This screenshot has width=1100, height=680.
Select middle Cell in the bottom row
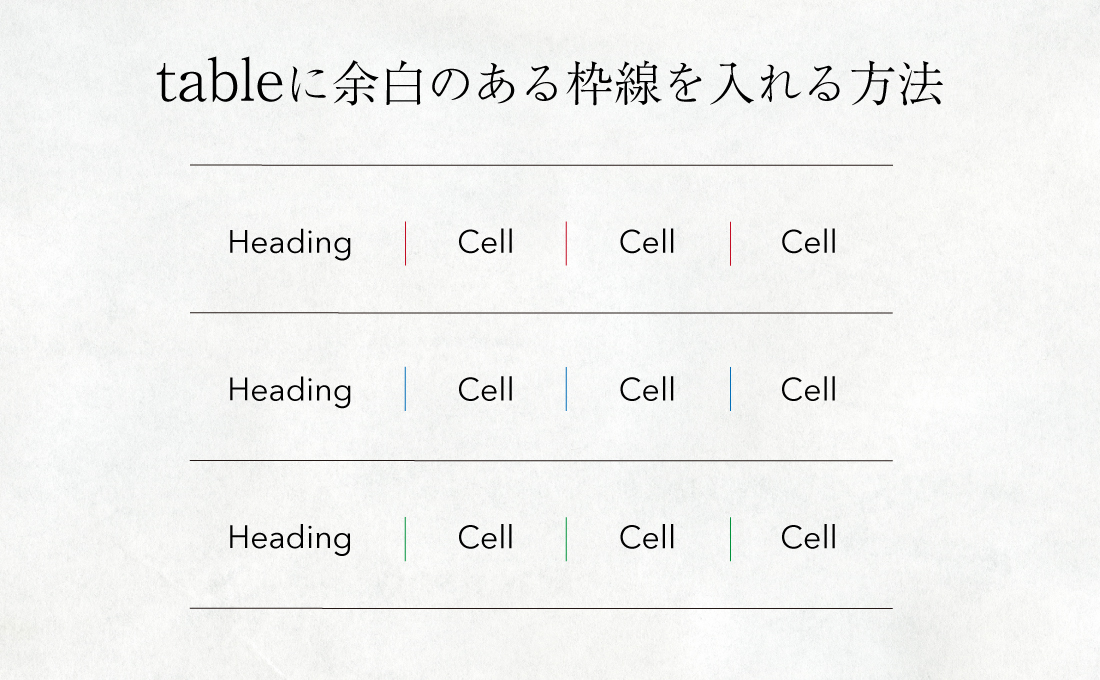click(x=647, y=538)
